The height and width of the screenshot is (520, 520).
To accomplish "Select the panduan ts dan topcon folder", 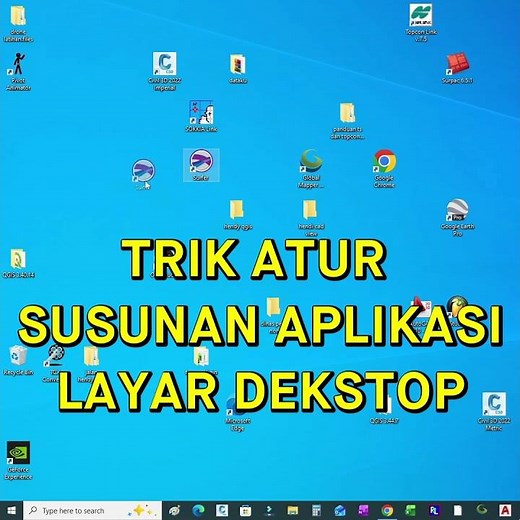I will click(347, 121).
